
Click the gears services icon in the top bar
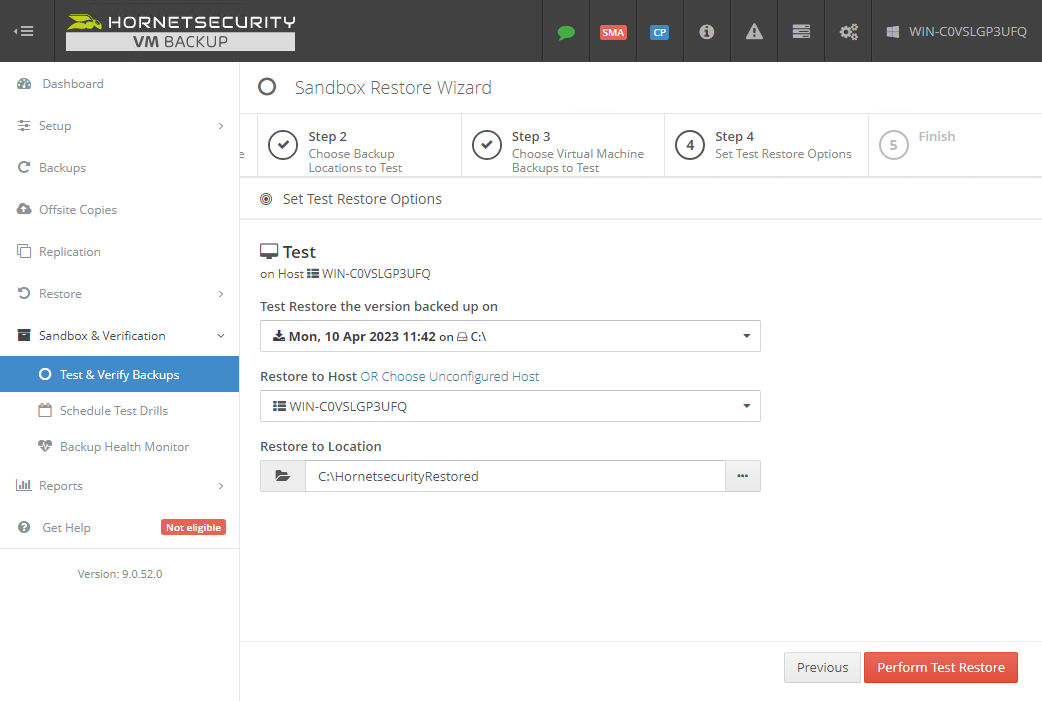click(848, 31)
